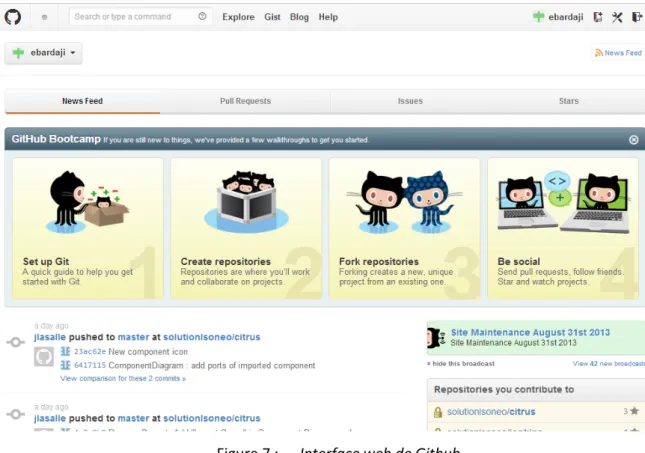645x453 pixels.
Task: Close the GitHub Bootcamp banner
Action: click(x=633, y=140)
